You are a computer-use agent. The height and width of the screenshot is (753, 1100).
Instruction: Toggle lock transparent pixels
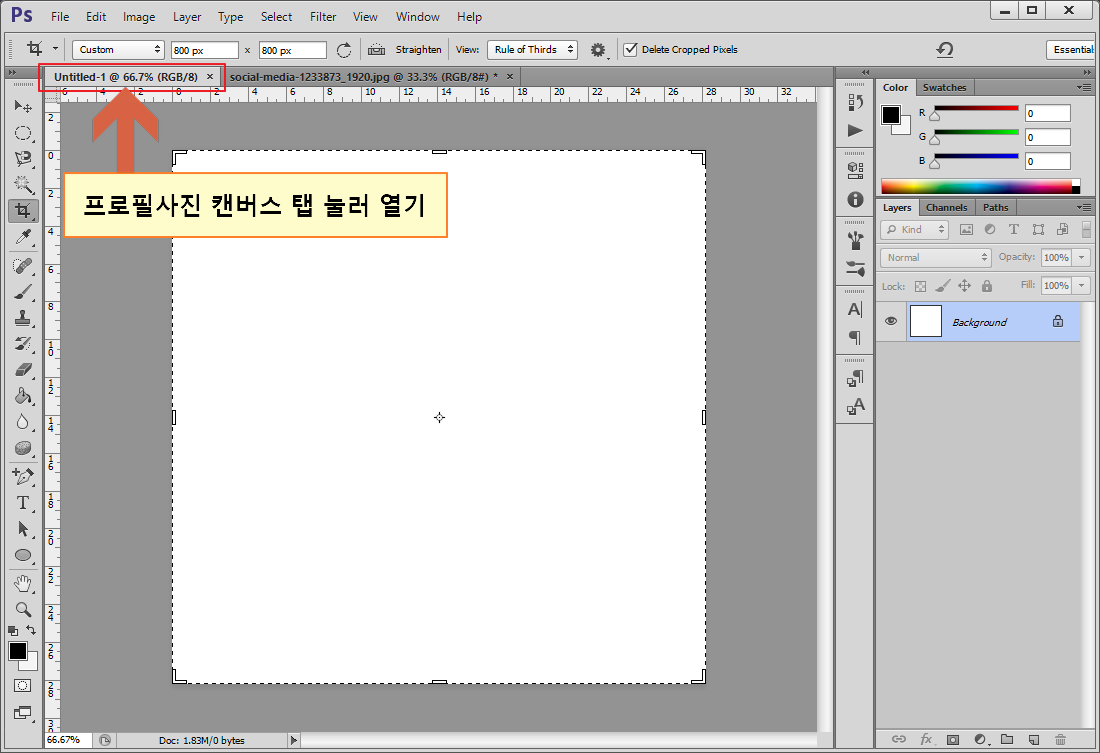pos(920,286)
